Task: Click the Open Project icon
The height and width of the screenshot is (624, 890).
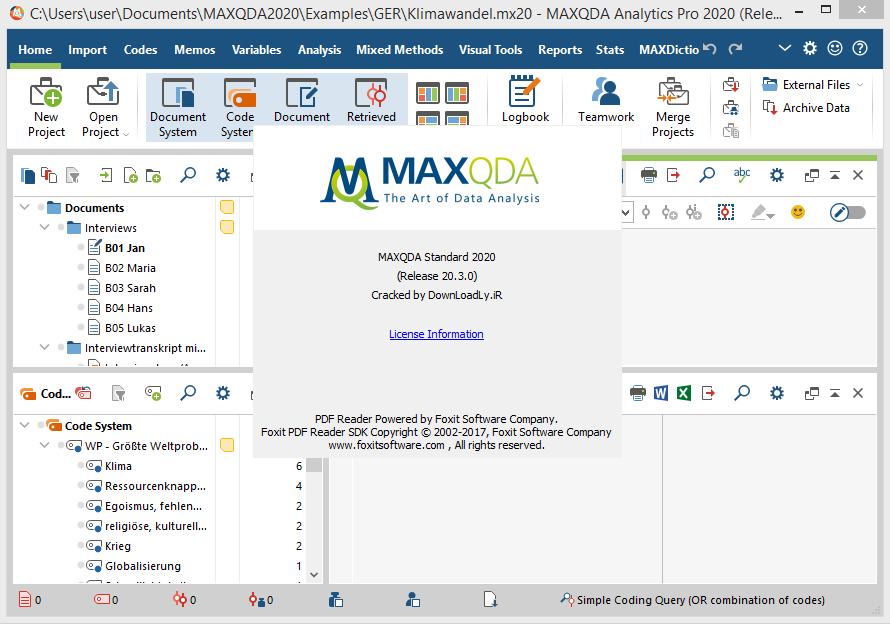Action: click(x=104, y=107)
